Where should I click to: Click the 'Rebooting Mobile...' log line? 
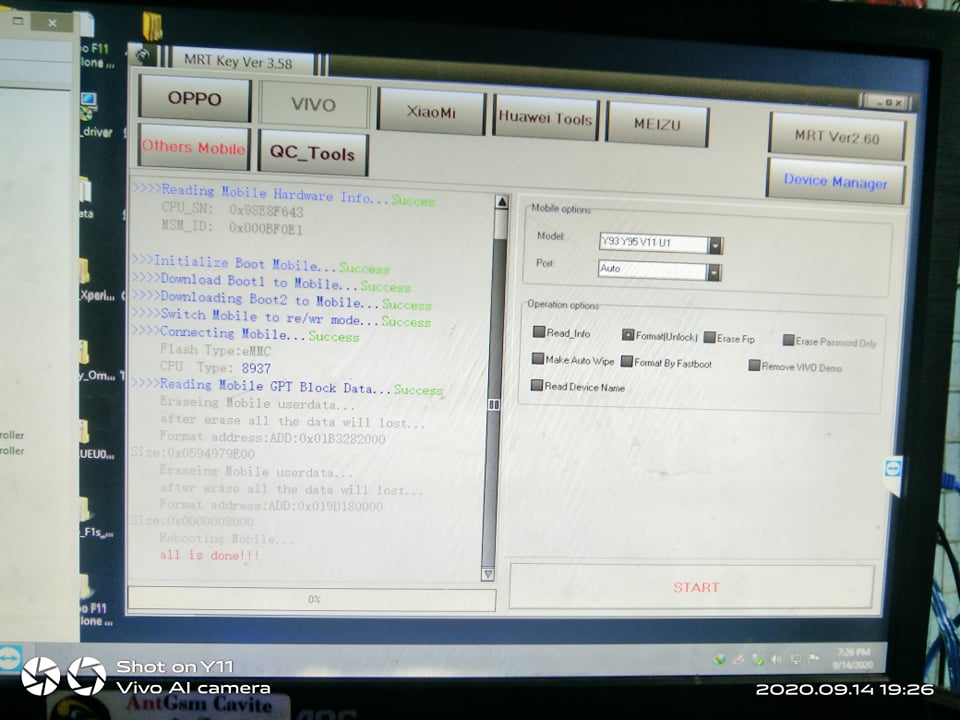coord(227,539)
